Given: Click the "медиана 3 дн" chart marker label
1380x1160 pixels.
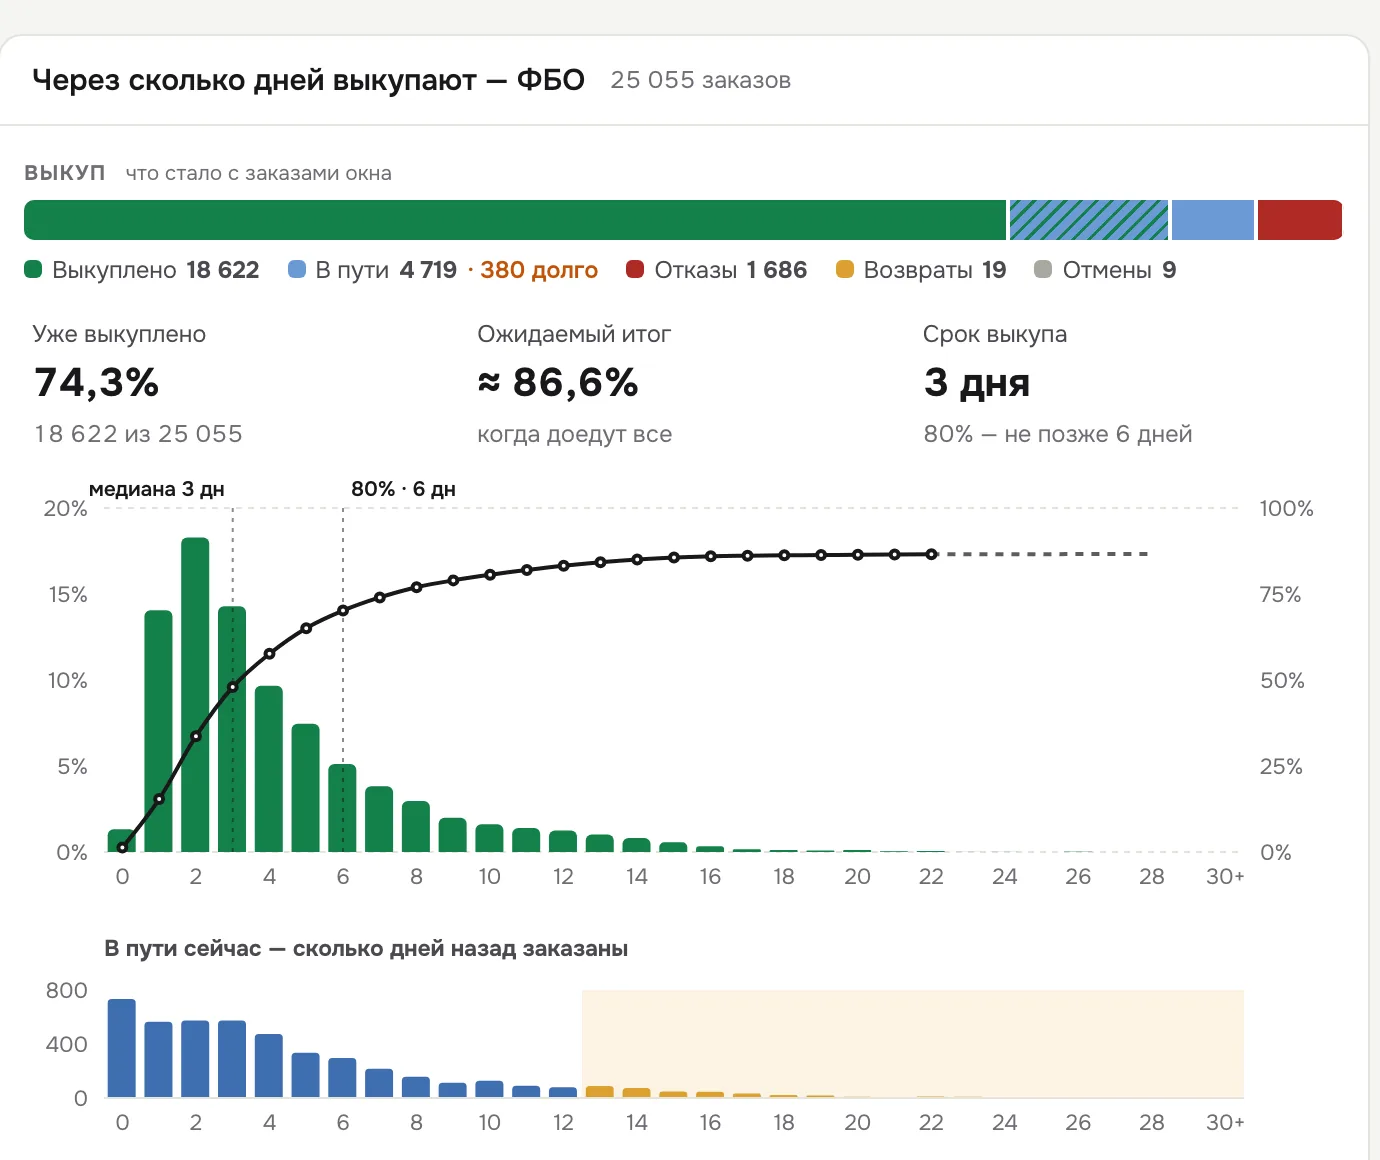Looking at the screenshot, I should click(x=157, y=489).
